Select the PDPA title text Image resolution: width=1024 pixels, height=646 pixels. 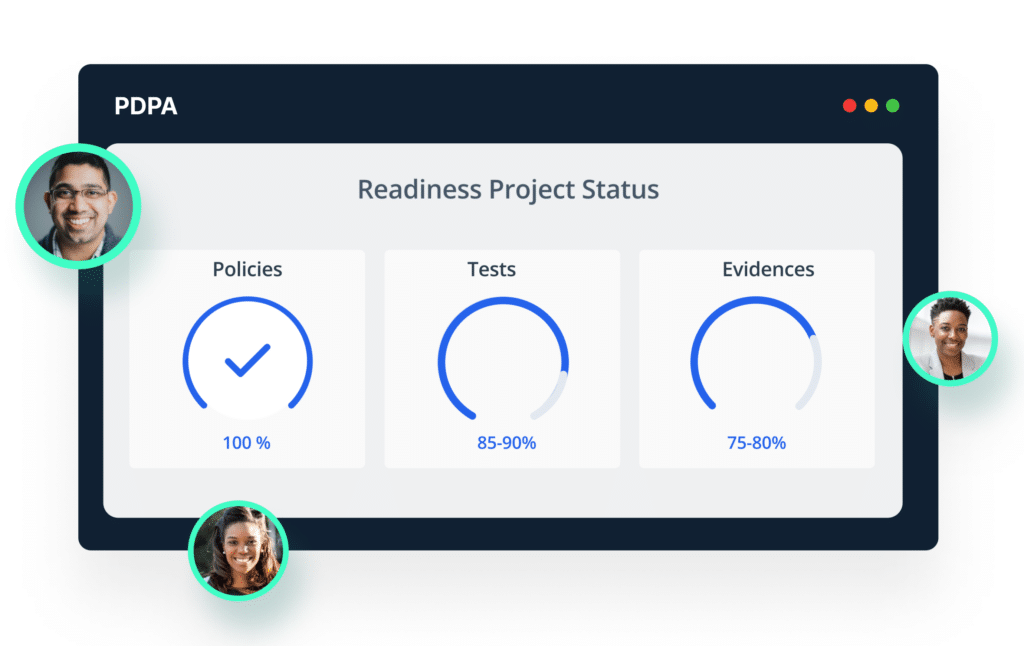click(x=146, y=106)
